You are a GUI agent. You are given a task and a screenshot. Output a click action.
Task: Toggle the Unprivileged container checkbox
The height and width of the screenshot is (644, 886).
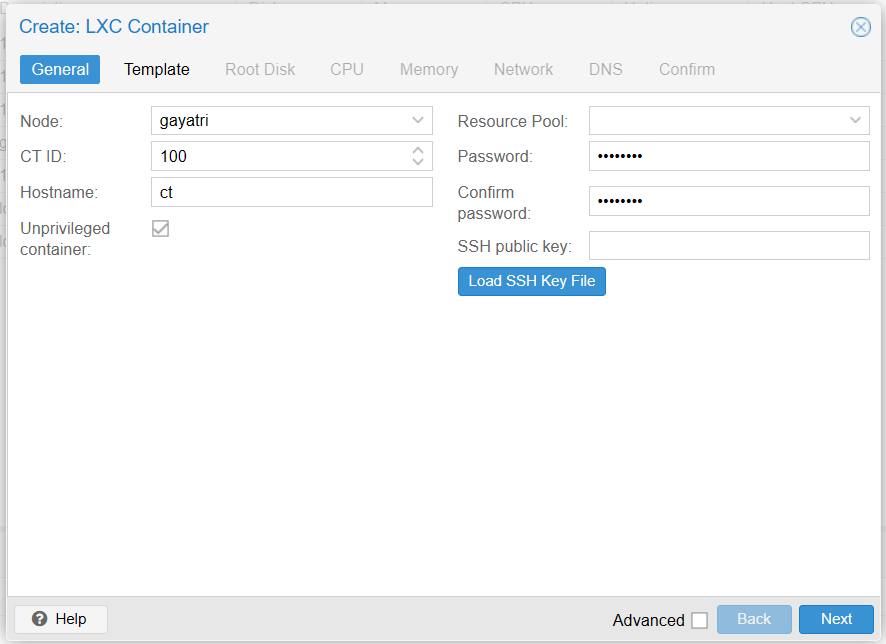tap(160, 229)
